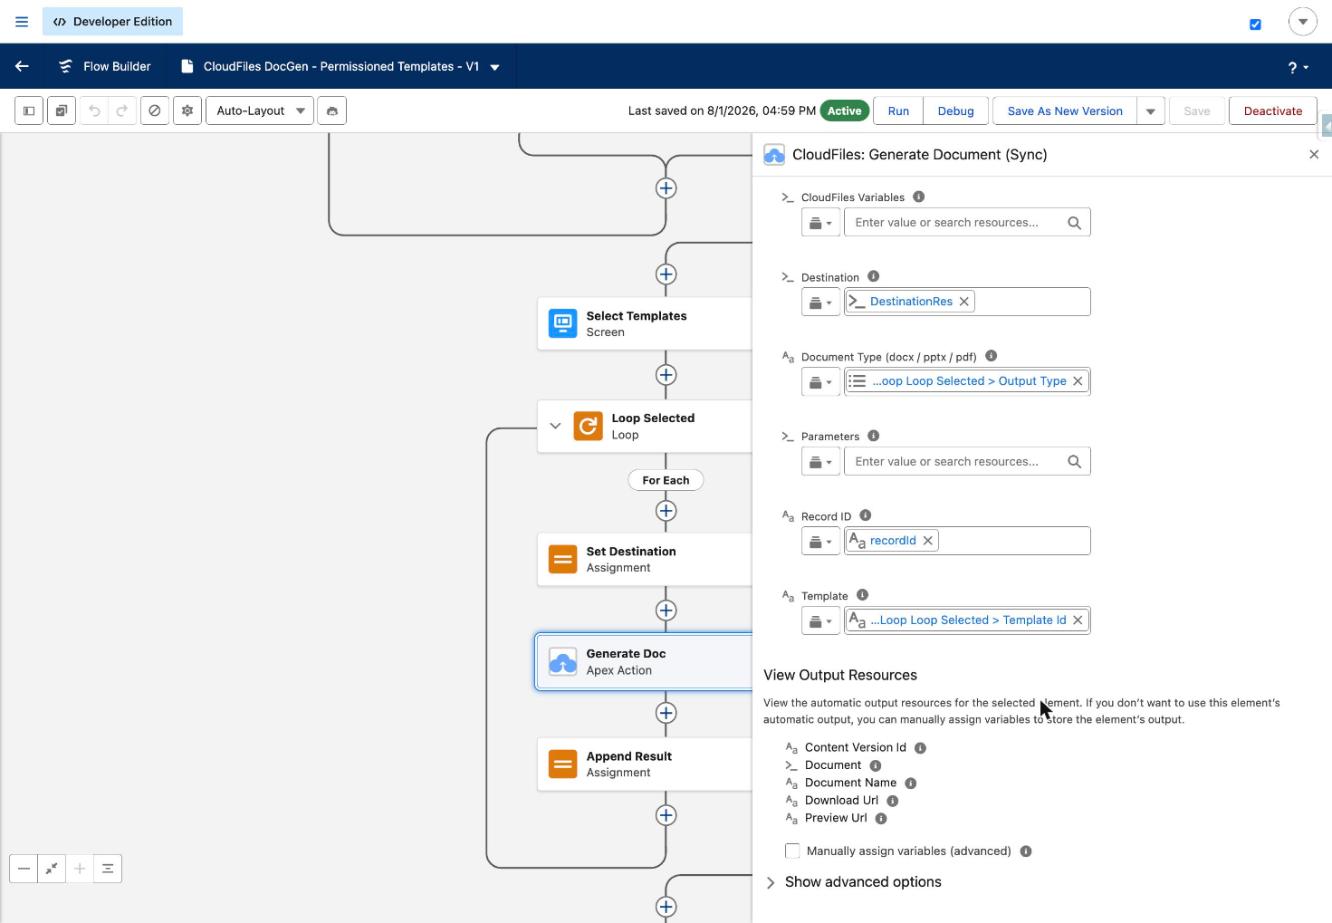Viewport: 1332px width, 923px height.
Task: Click the Document Name output resource
Action: 850,783
